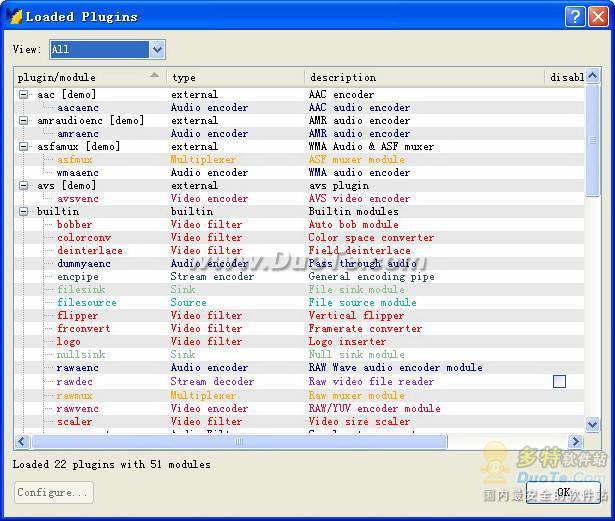Click the vertical scrollbar thumb

(593, 140)
